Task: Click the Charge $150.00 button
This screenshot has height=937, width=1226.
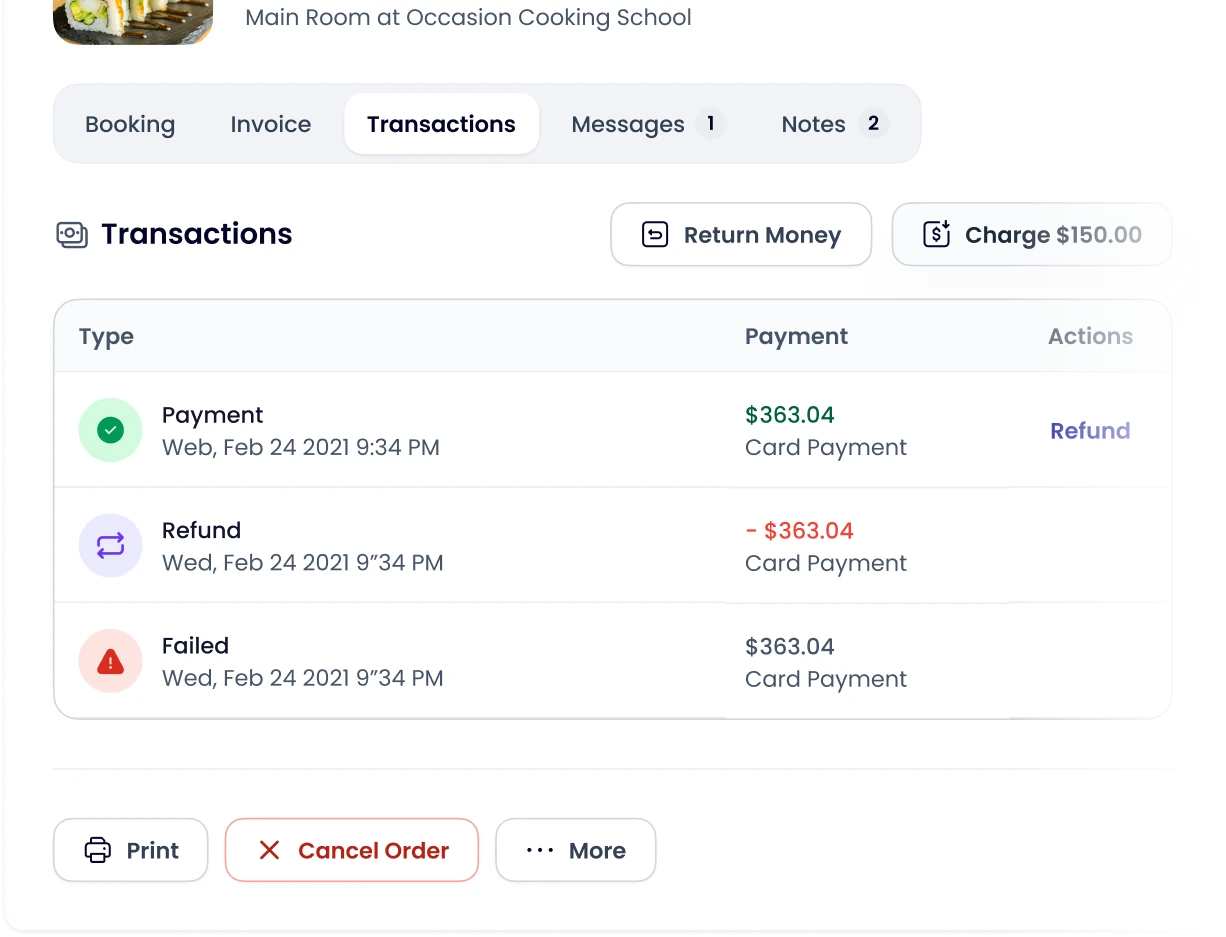Action: pyautogui.click(x=1032, y=235)
